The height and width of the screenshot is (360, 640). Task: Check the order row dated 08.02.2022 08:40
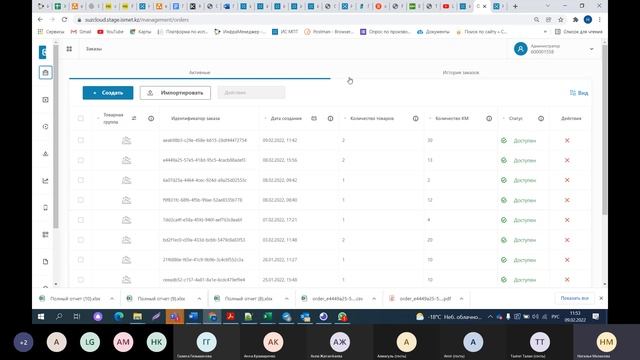(80, 200)
